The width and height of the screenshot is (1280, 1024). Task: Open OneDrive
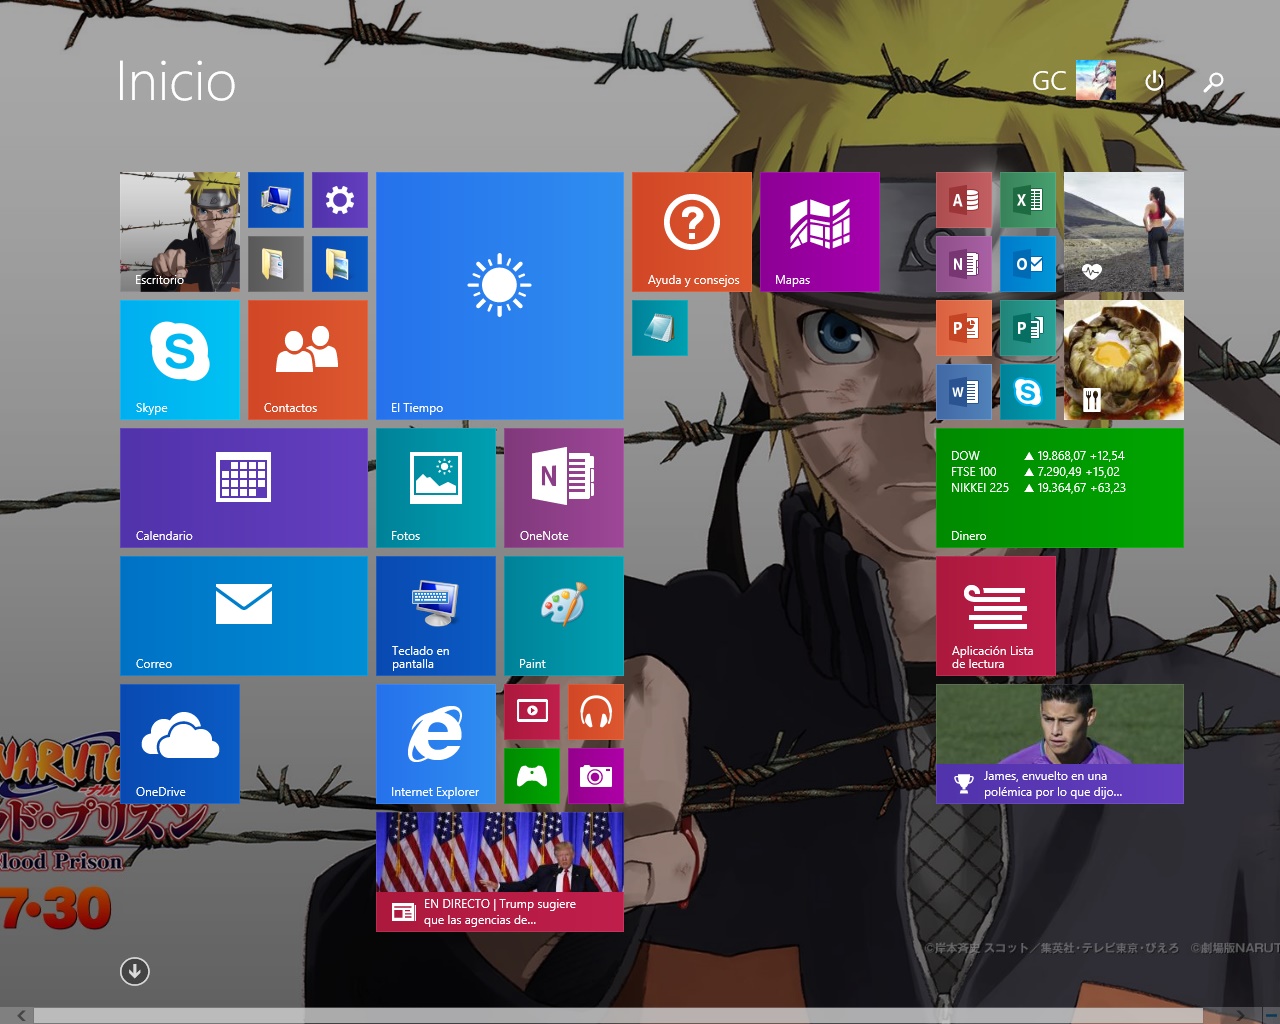pyautogui.click(x=180, y=743)
